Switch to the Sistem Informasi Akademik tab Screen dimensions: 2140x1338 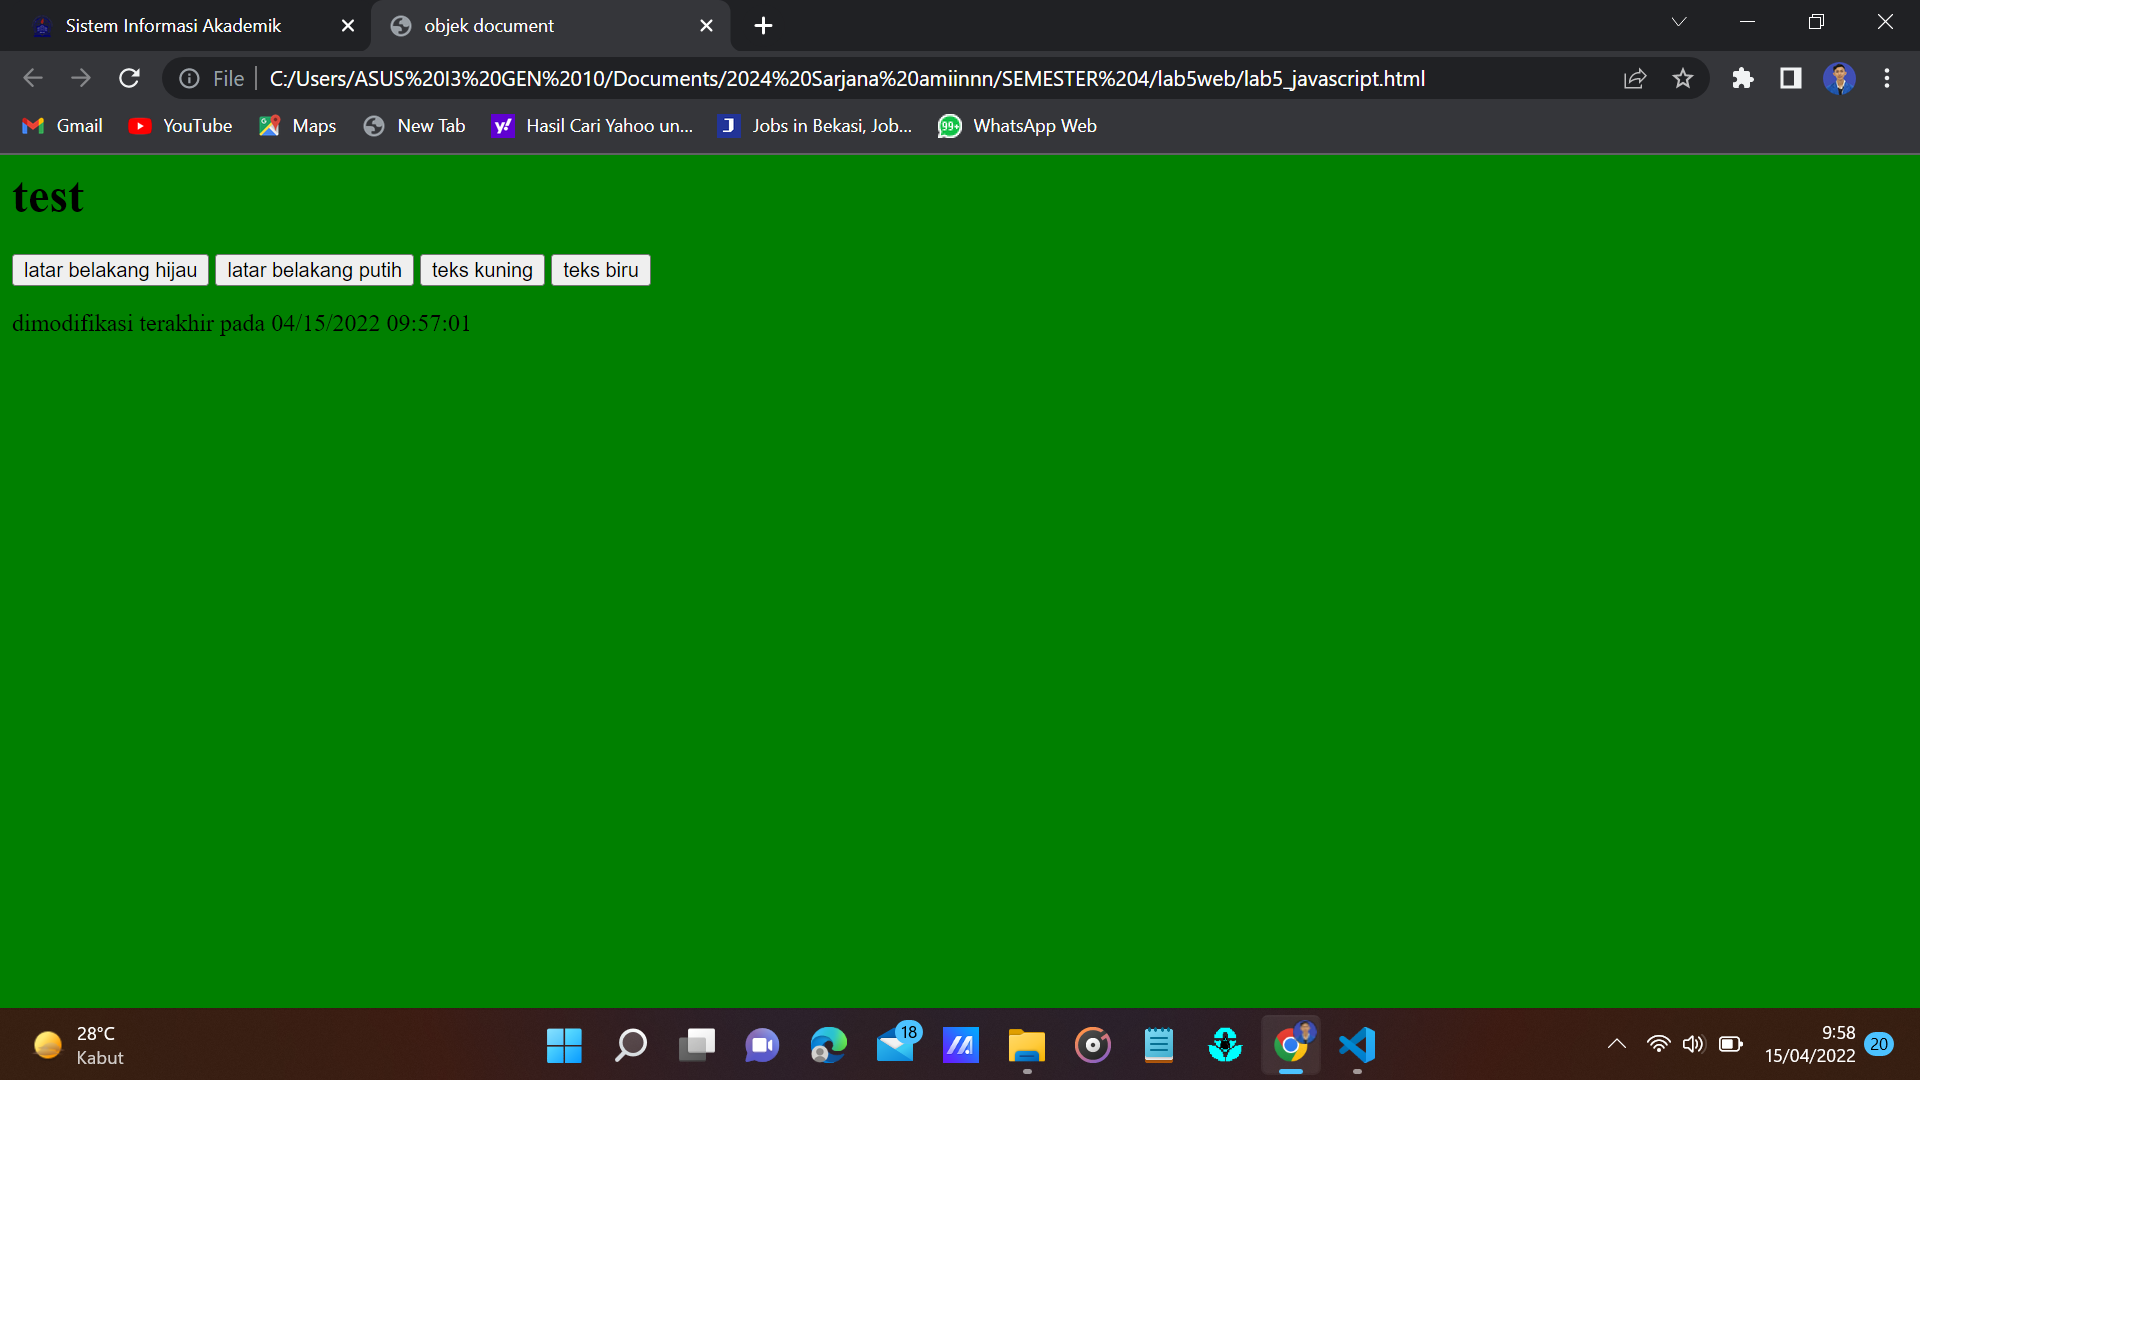(x=171, y=25)
